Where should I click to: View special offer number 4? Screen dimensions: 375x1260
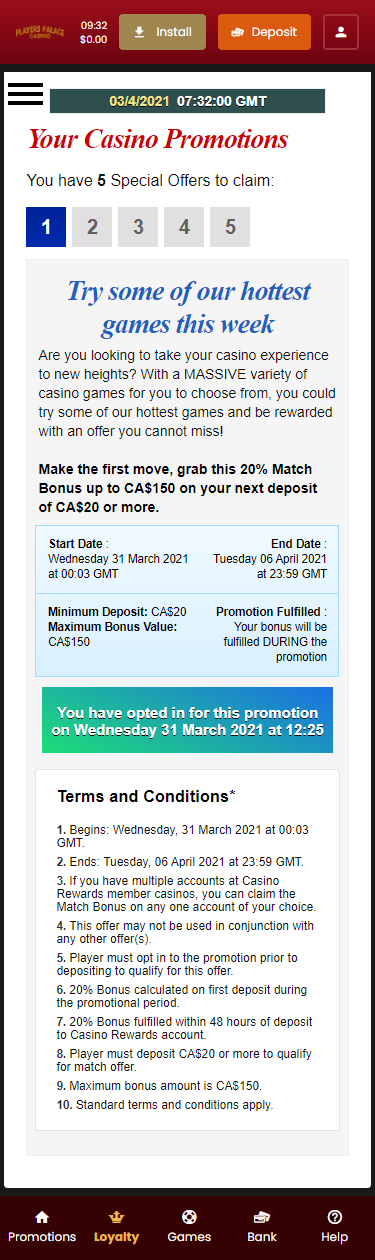point(184,227)
